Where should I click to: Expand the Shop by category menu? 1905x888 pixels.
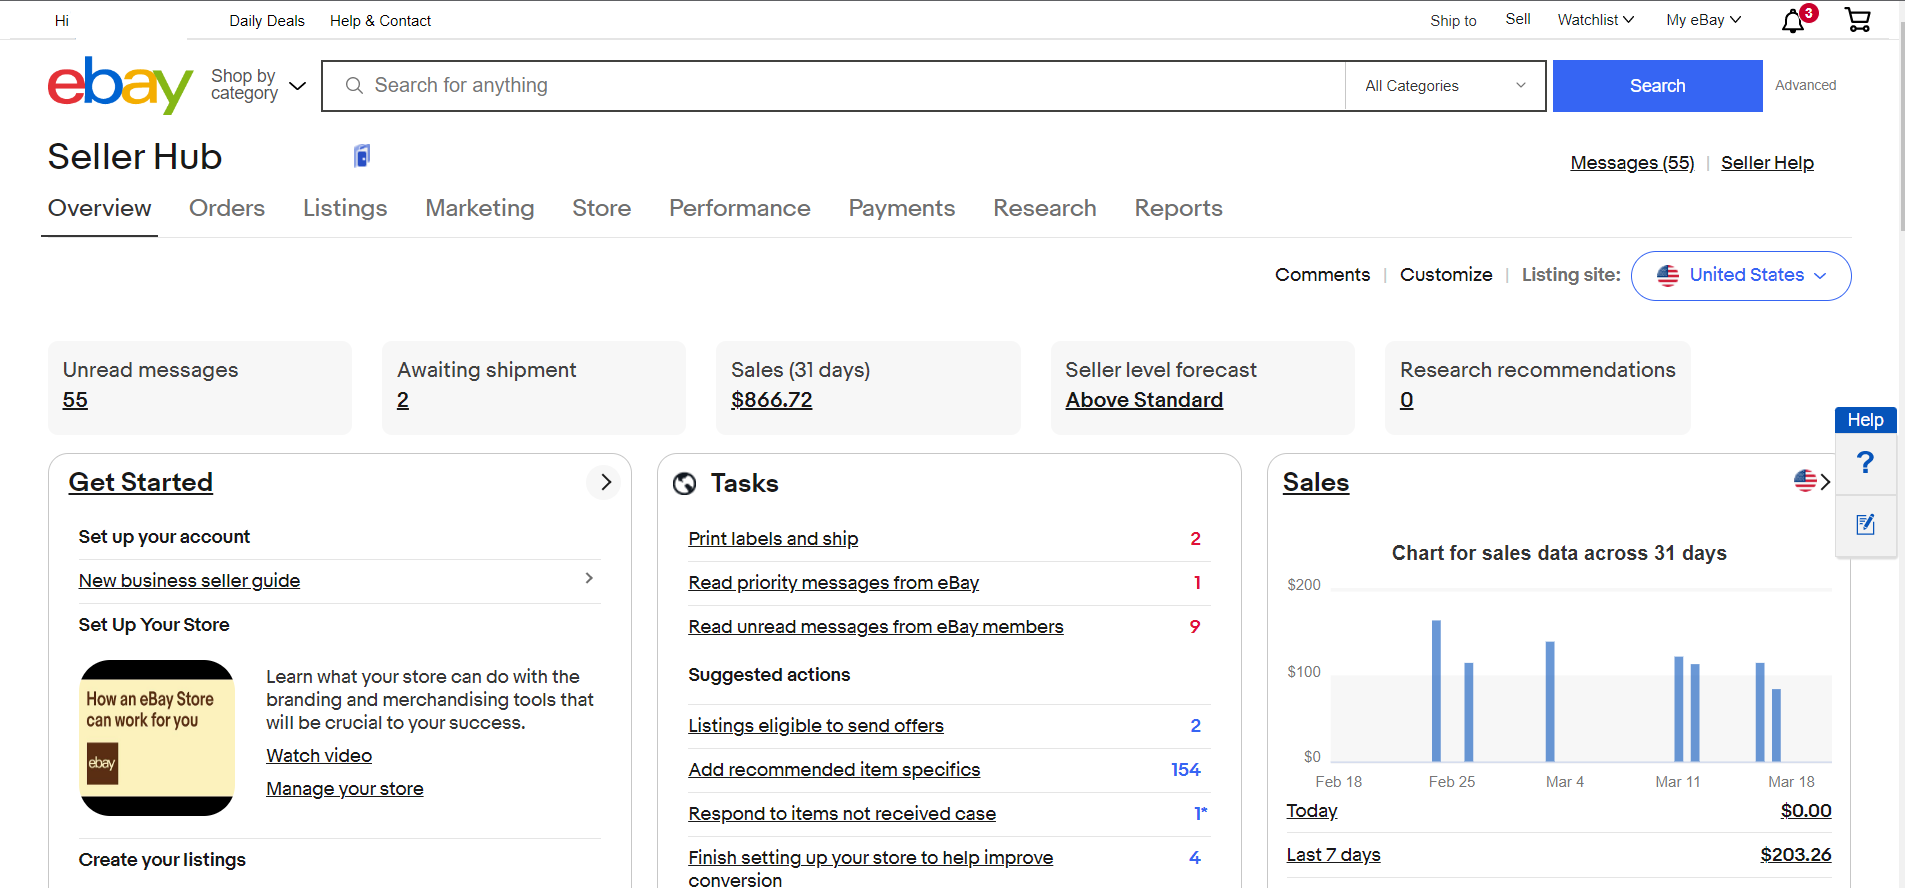258,85
